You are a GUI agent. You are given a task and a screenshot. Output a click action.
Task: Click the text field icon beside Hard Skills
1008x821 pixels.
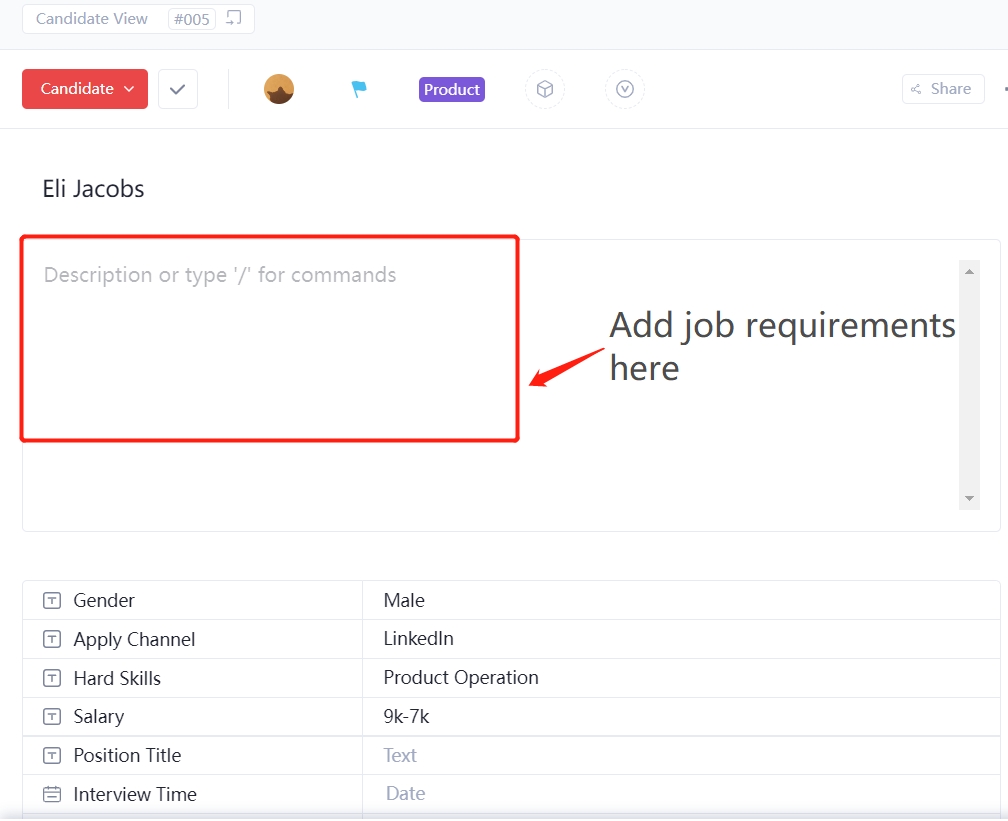click(51, 678)
